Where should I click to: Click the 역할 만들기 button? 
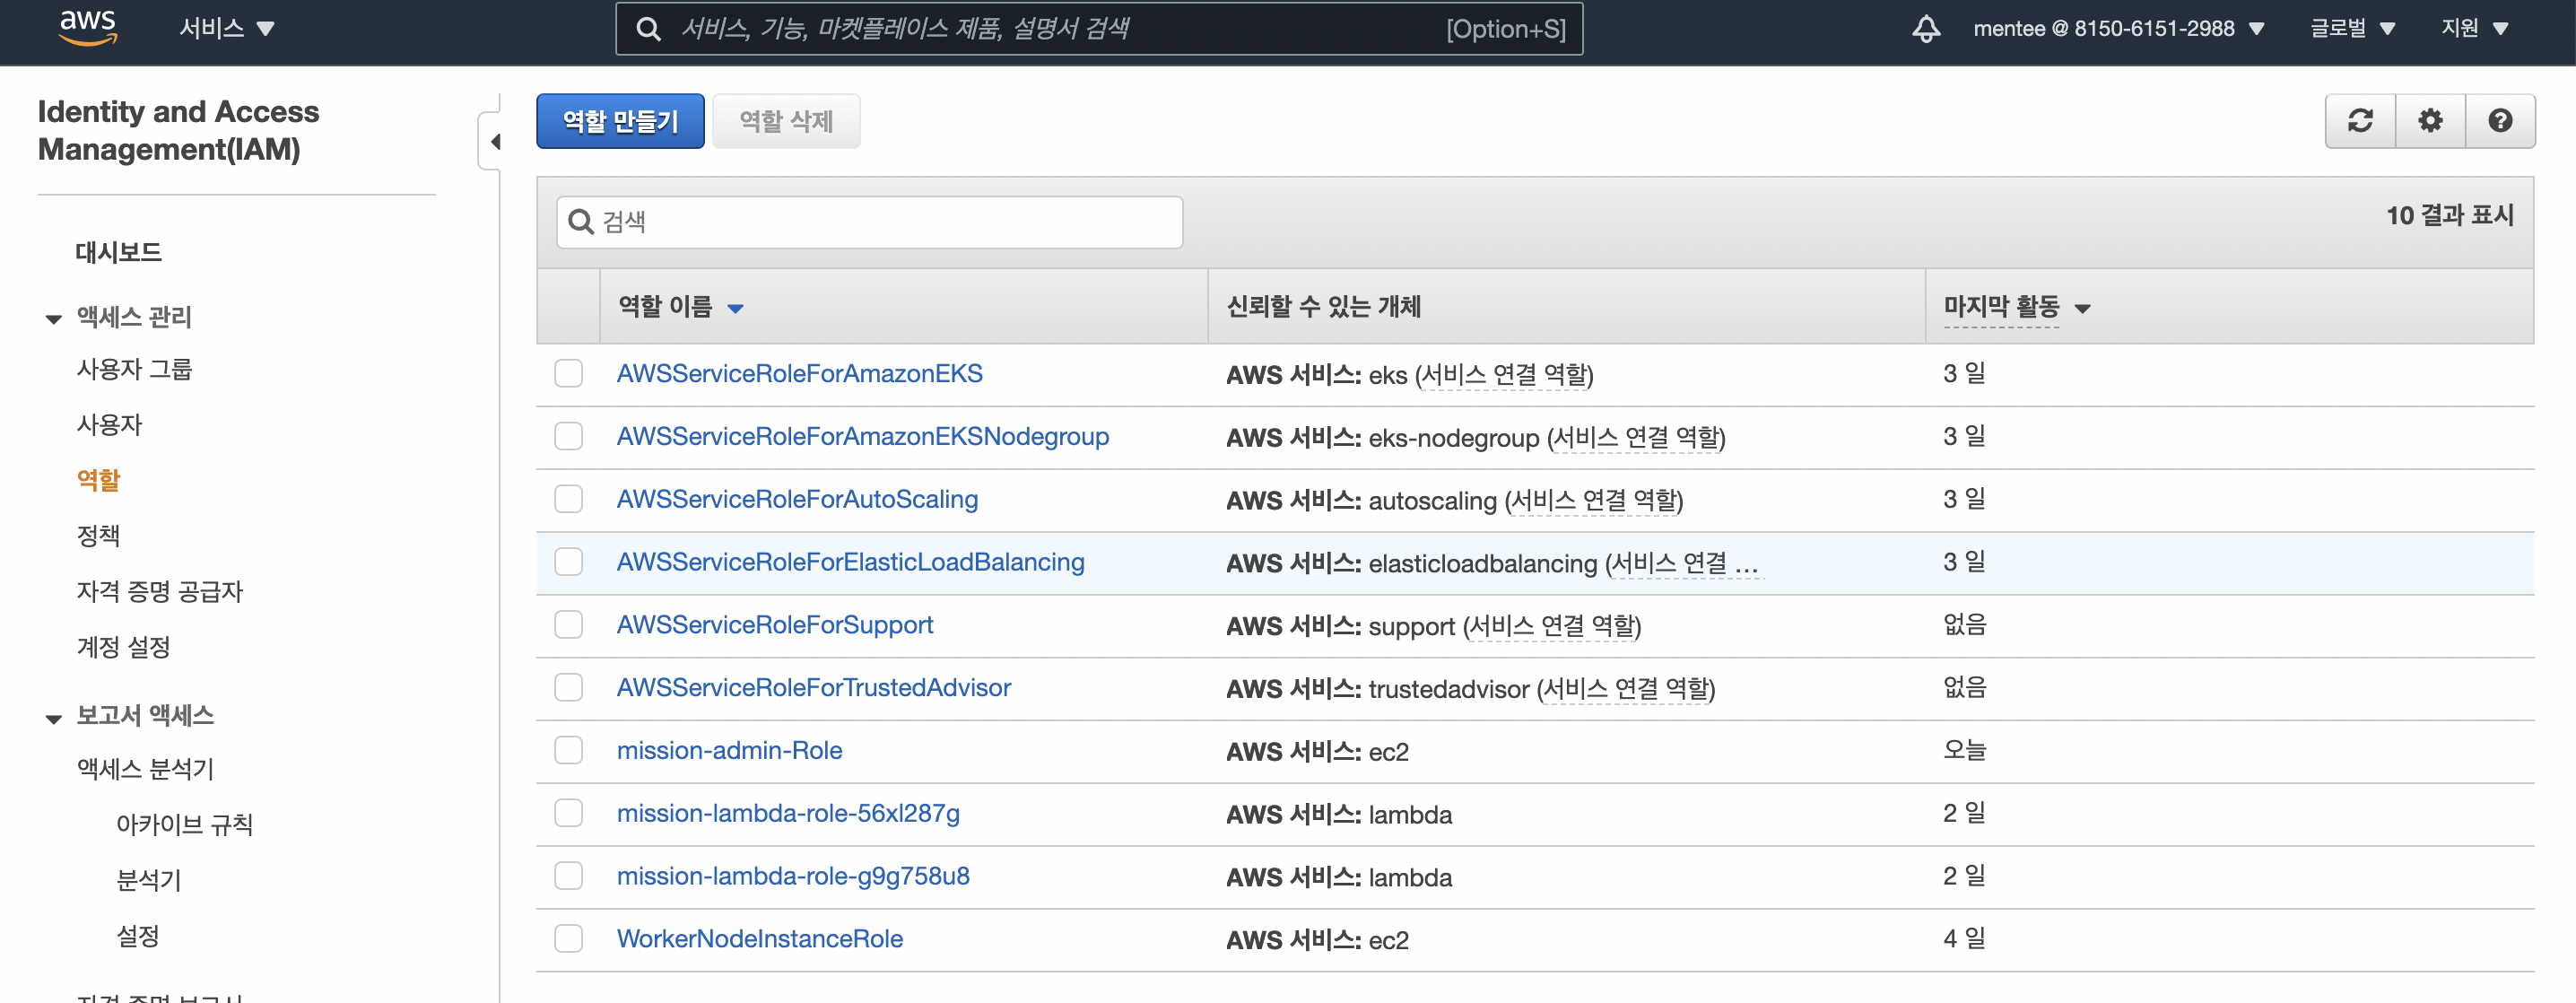pos(620,121)
